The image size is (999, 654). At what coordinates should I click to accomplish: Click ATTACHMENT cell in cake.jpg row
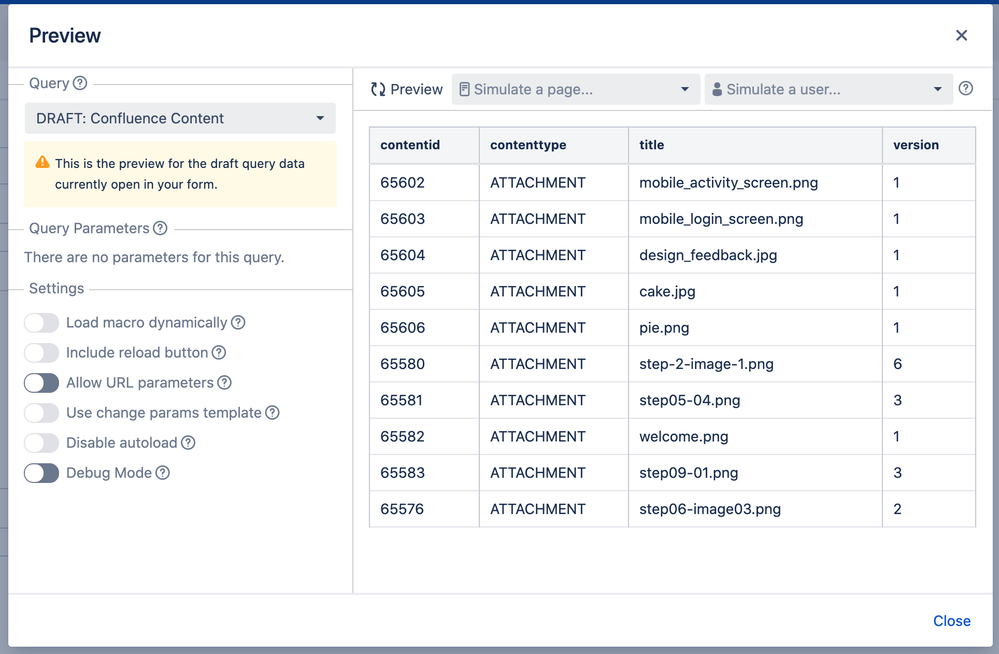(x=554, y=292)
